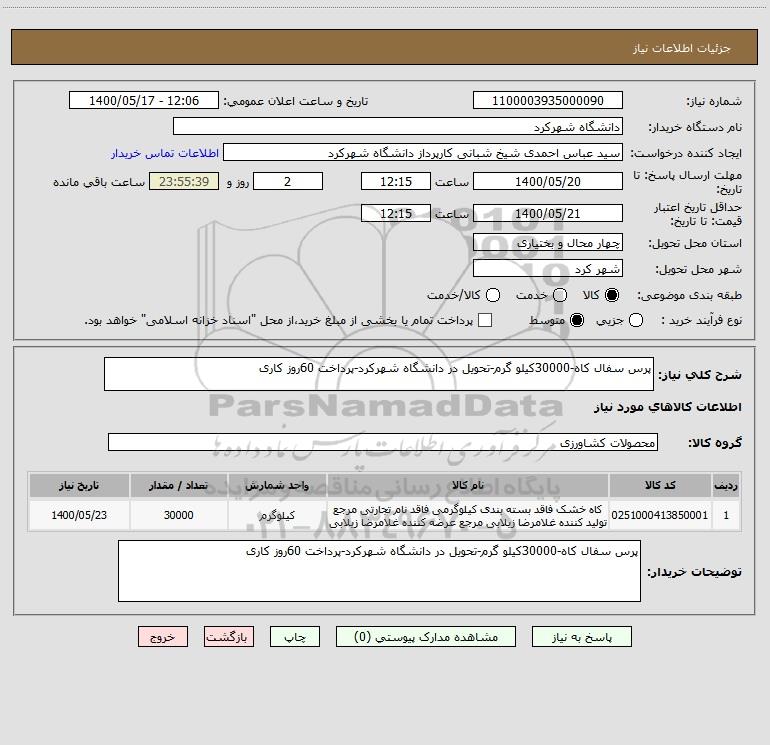The width and height of the screenshot is (770, 745).
Task: Click the واحد شمارش column header
Action: click(277, 485)
